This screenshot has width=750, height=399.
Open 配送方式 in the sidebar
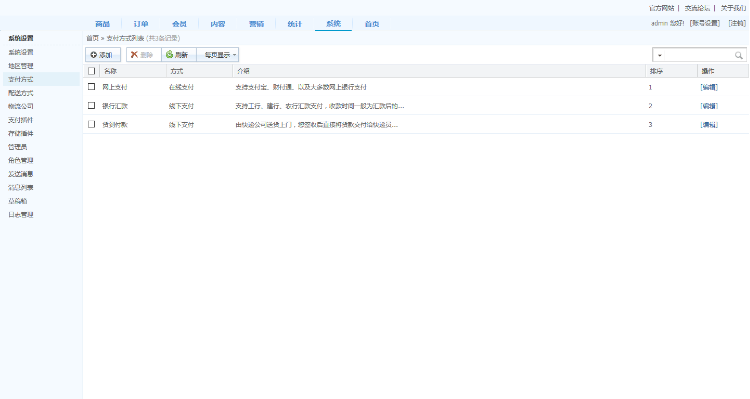click(21, 93)
